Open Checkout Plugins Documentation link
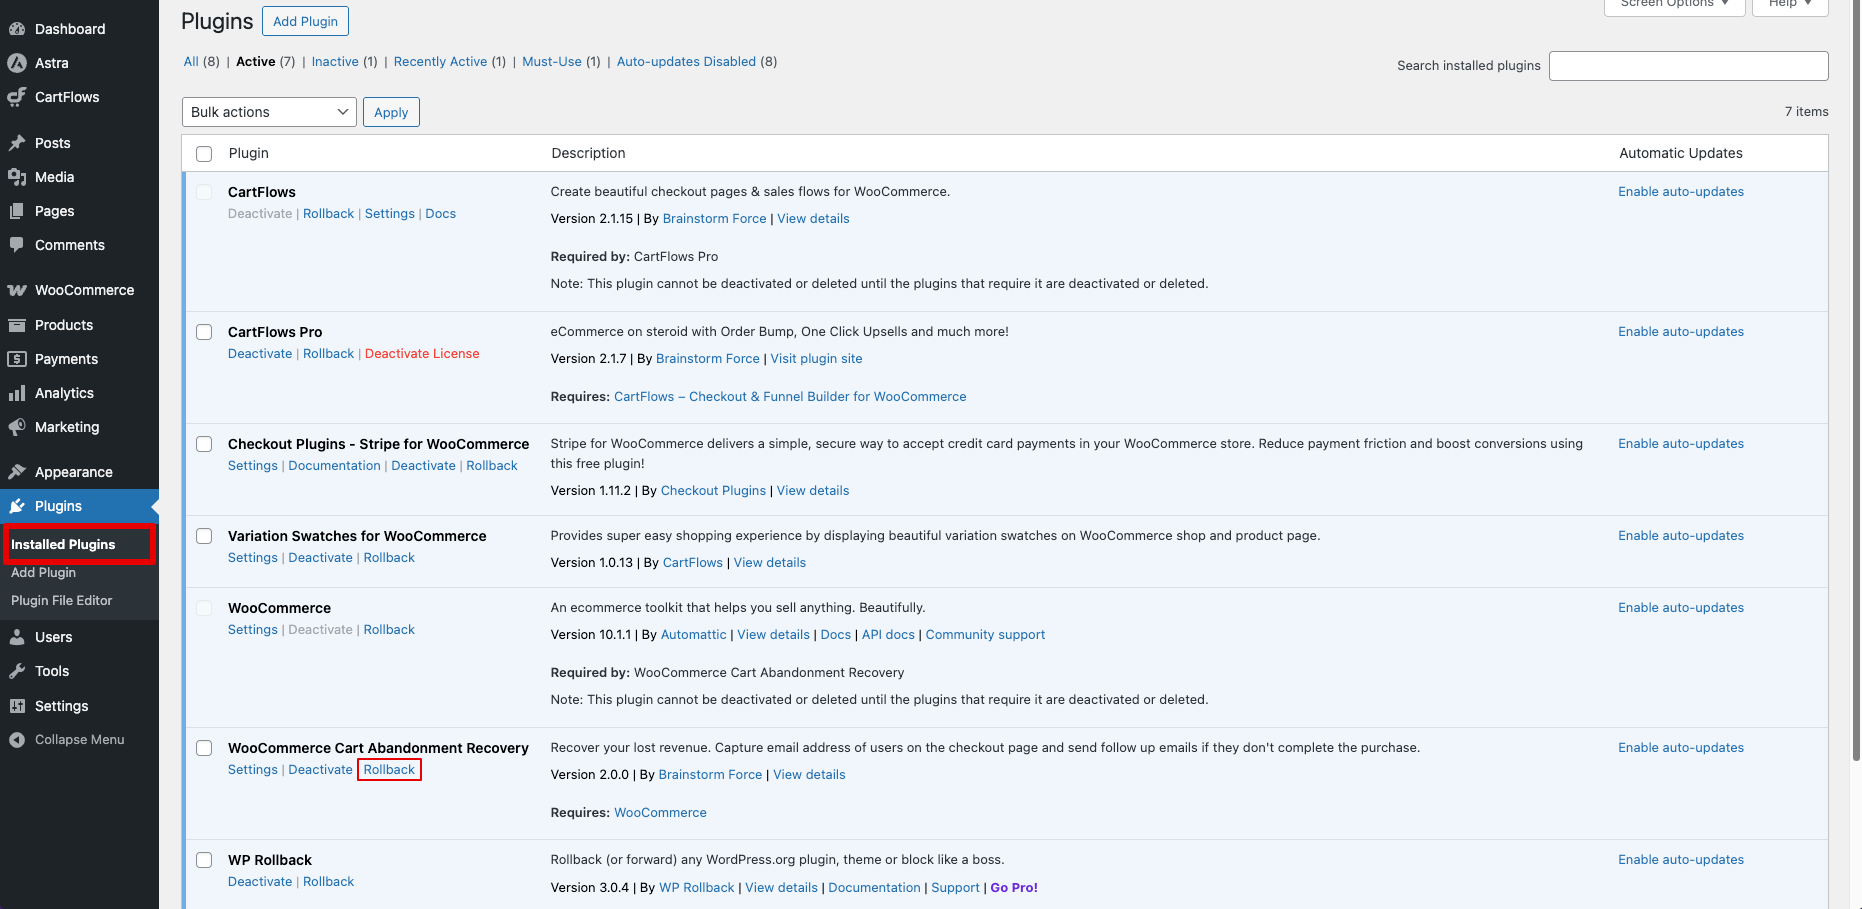 (334, 466)
